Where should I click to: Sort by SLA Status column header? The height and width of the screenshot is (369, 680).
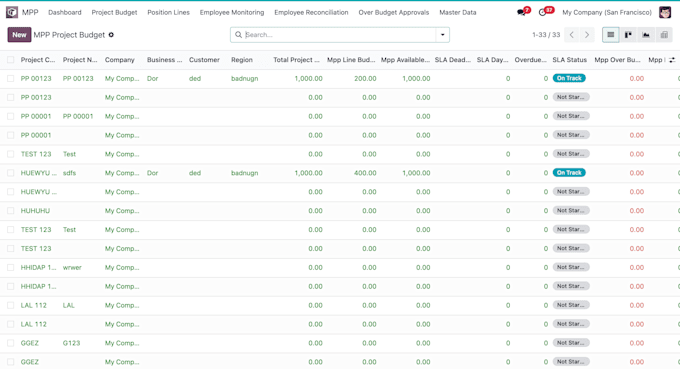[x=569, y=60]
